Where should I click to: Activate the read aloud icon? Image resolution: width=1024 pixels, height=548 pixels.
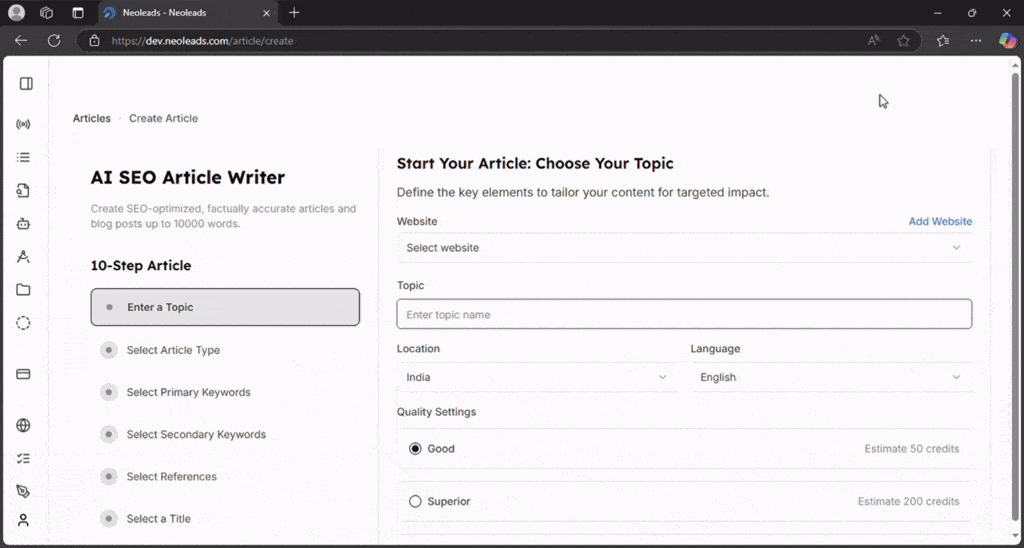tap(874, 40)
